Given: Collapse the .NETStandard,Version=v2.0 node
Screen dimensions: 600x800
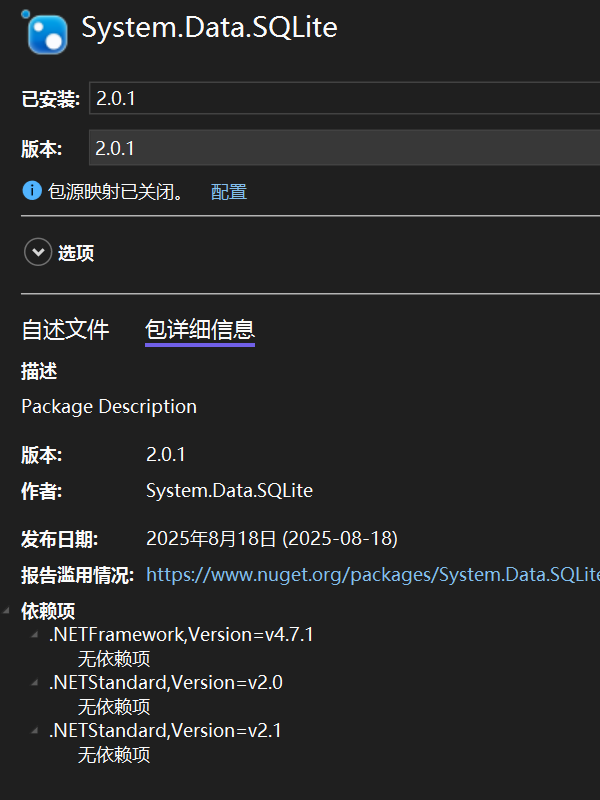Looking at the screenshot, I should (35, 682).
